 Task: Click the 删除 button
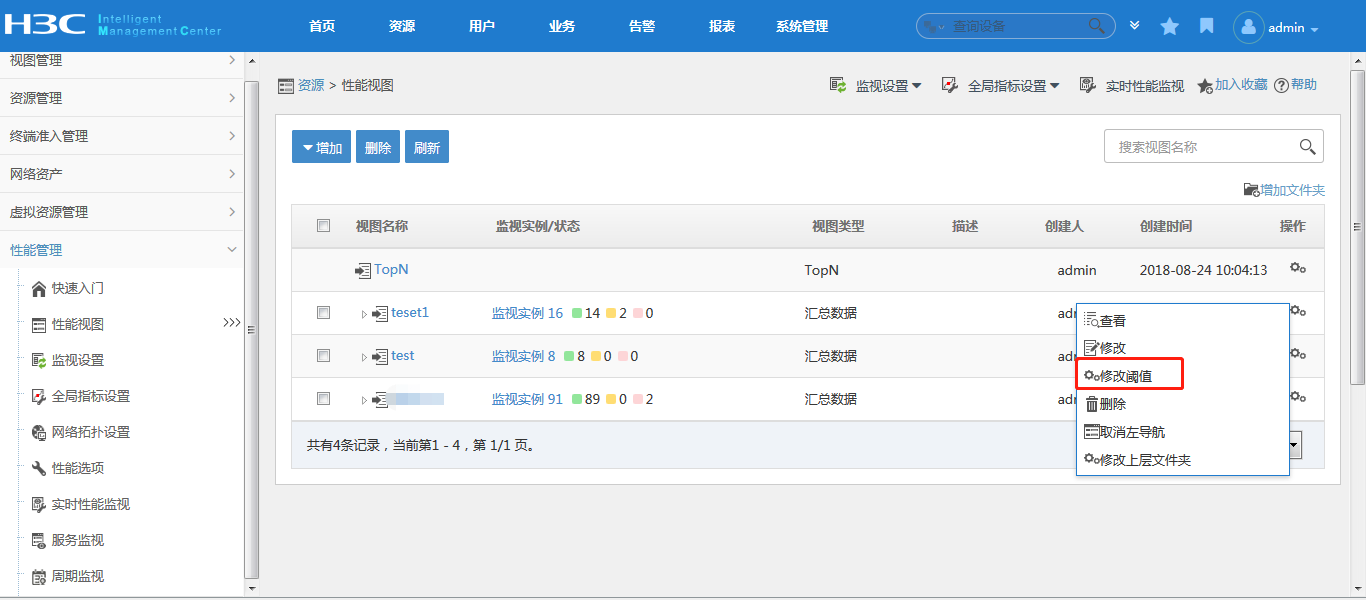(x=378, y=147)
